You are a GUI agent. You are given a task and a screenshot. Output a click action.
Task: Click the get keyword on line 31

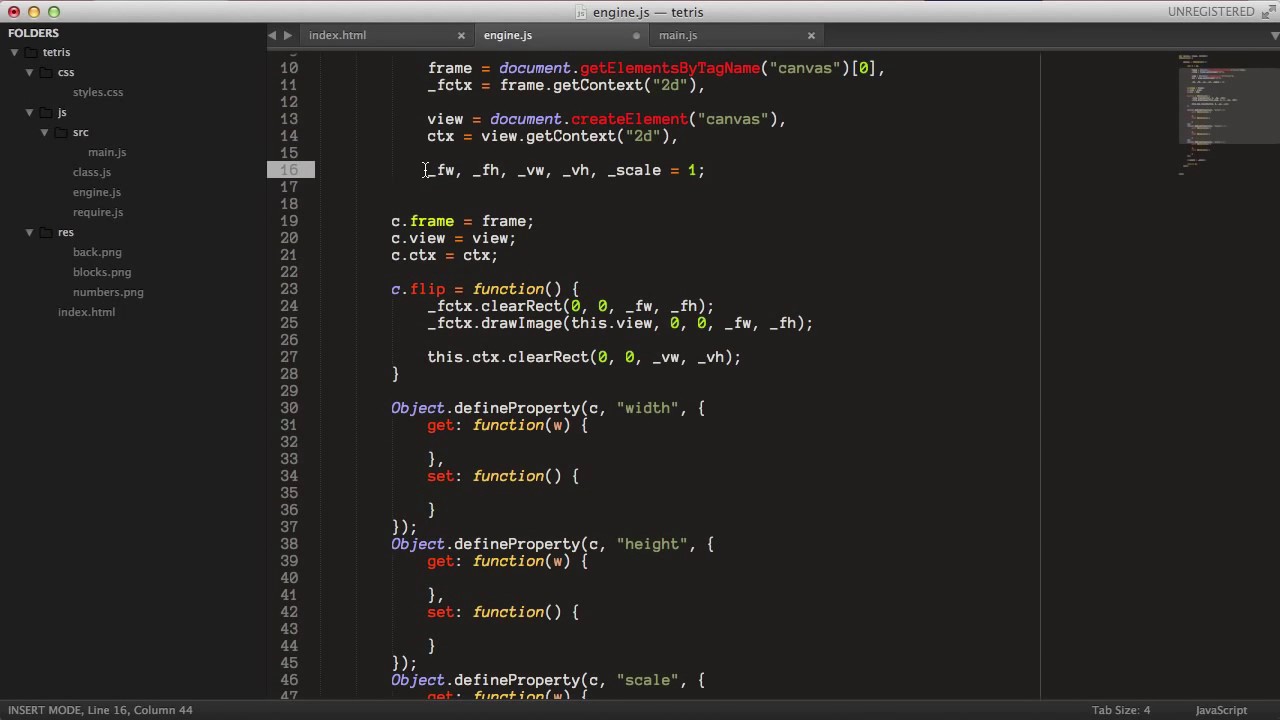(x=440, y=425)
